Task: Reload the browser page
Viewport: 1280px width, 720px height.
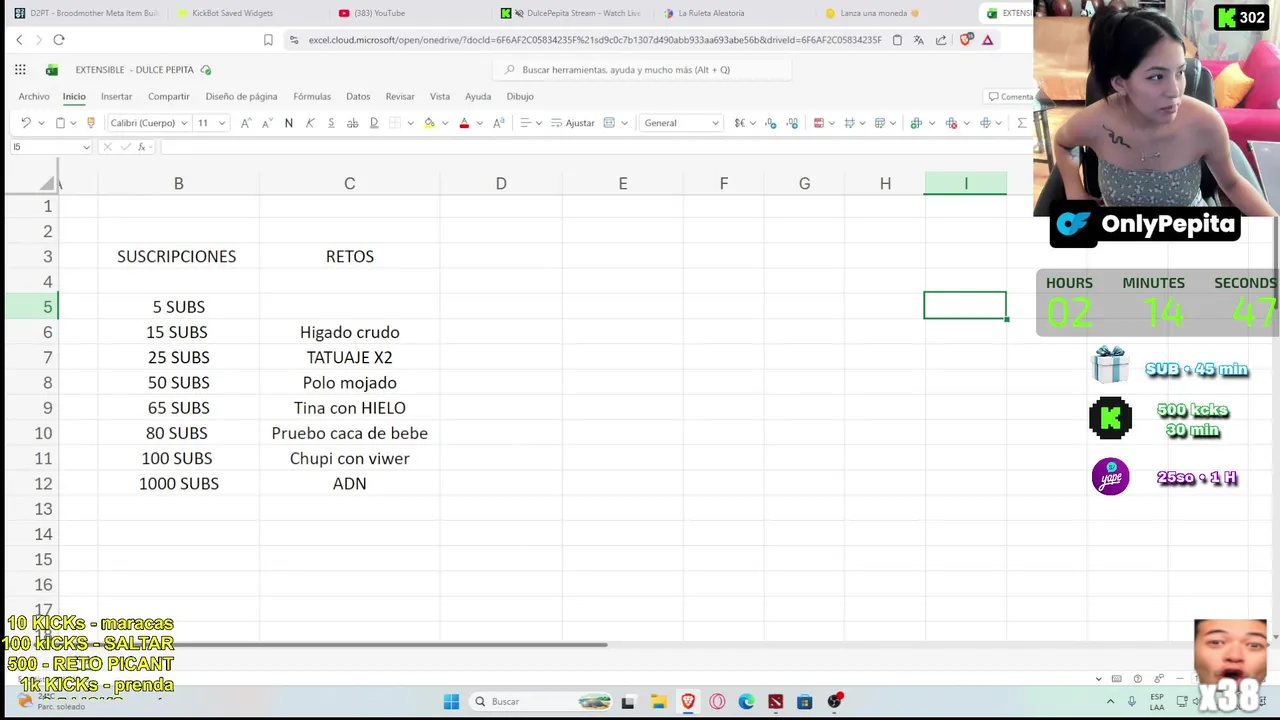Action: pos(59,40)
